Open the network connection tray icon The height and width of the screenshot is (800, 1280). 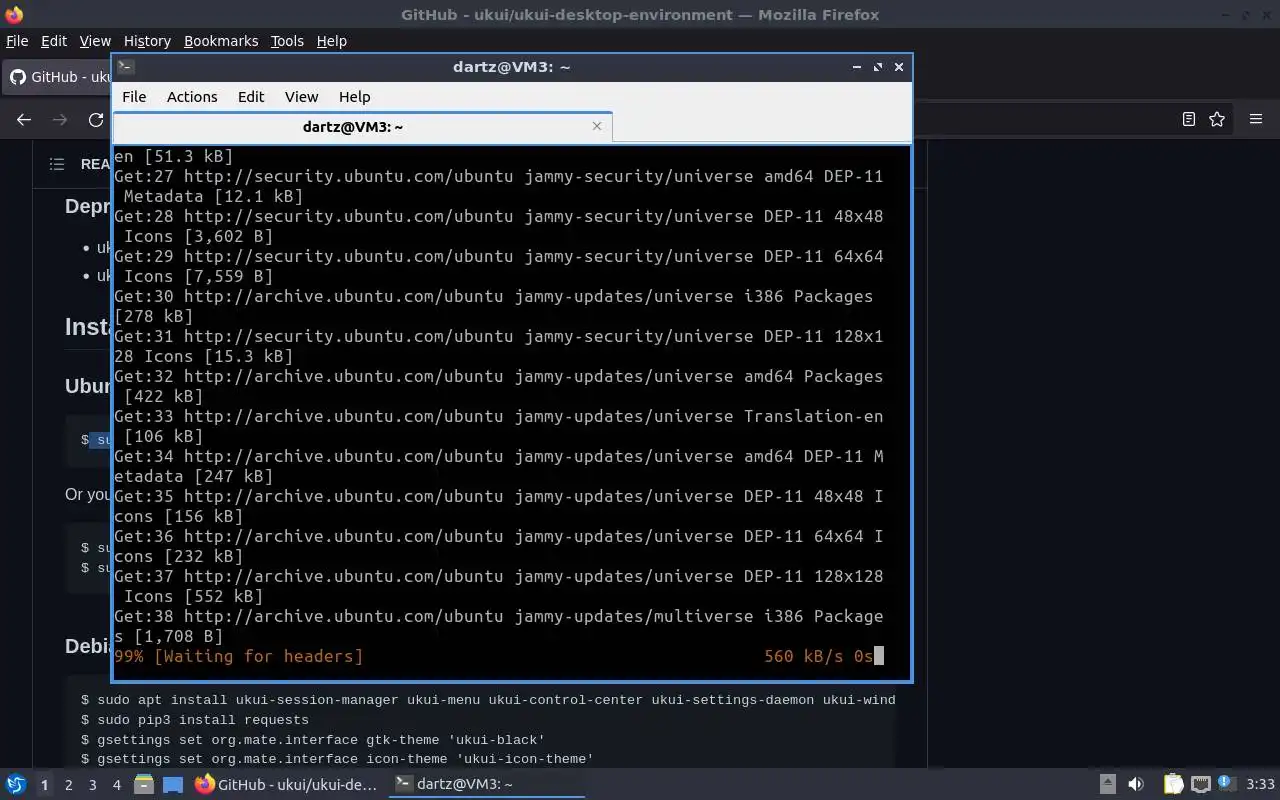tap(1201, 784)
